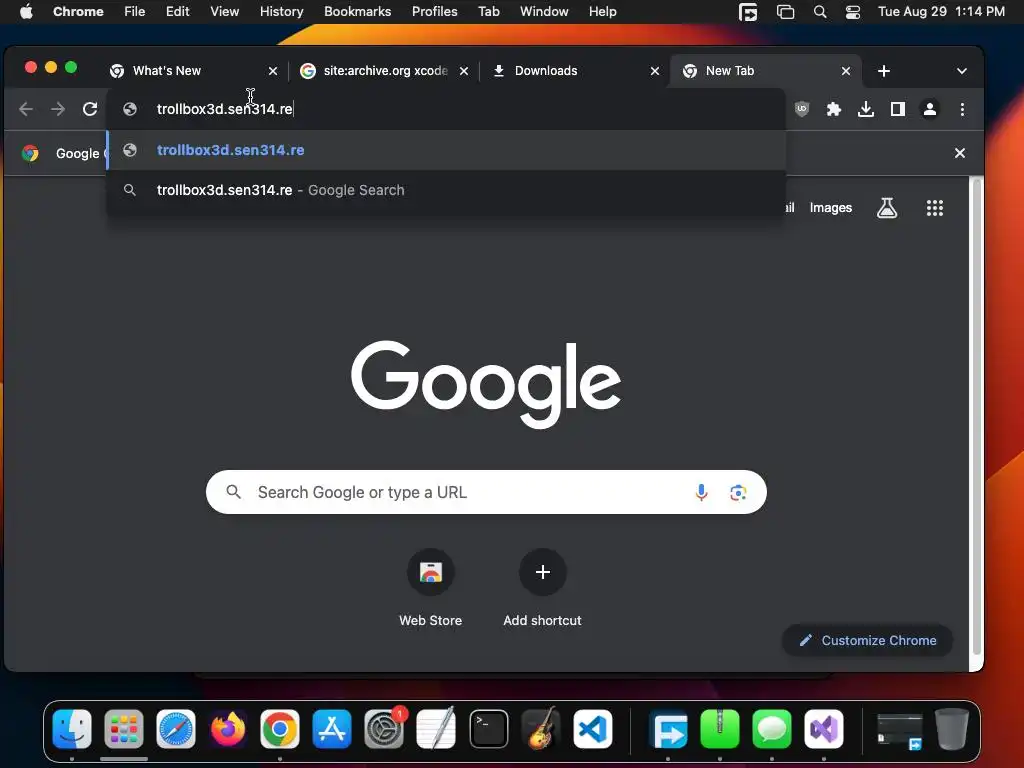Open the Edit menu
The width and height of the screenshot is (1024, 768).
[x=178, y=12]
